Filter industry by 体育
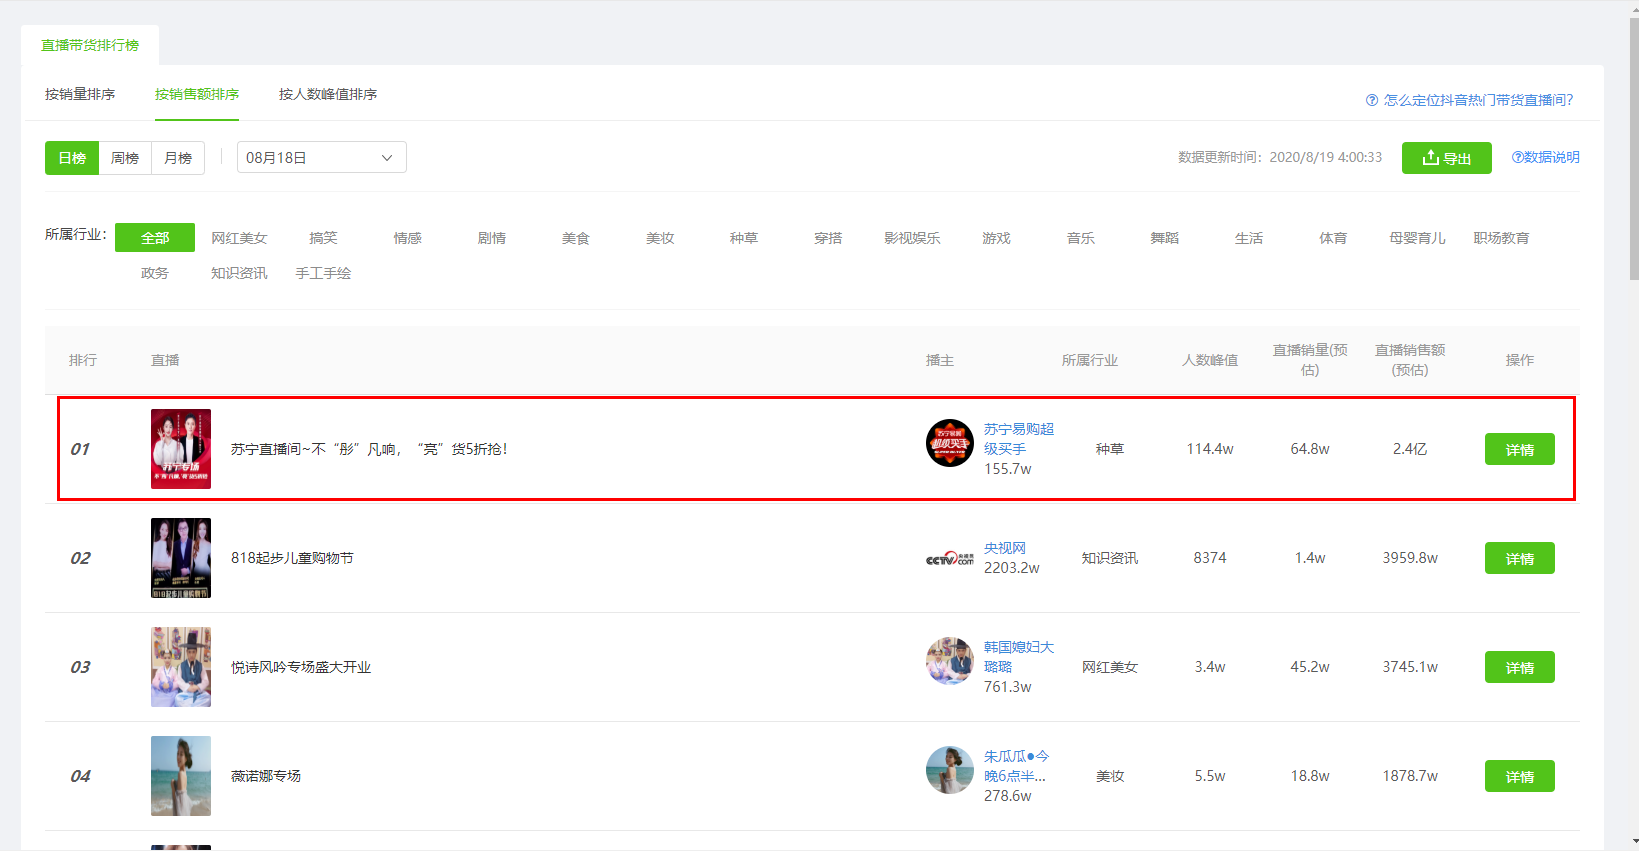1639x851 pixels. (x=1332, y=238)
